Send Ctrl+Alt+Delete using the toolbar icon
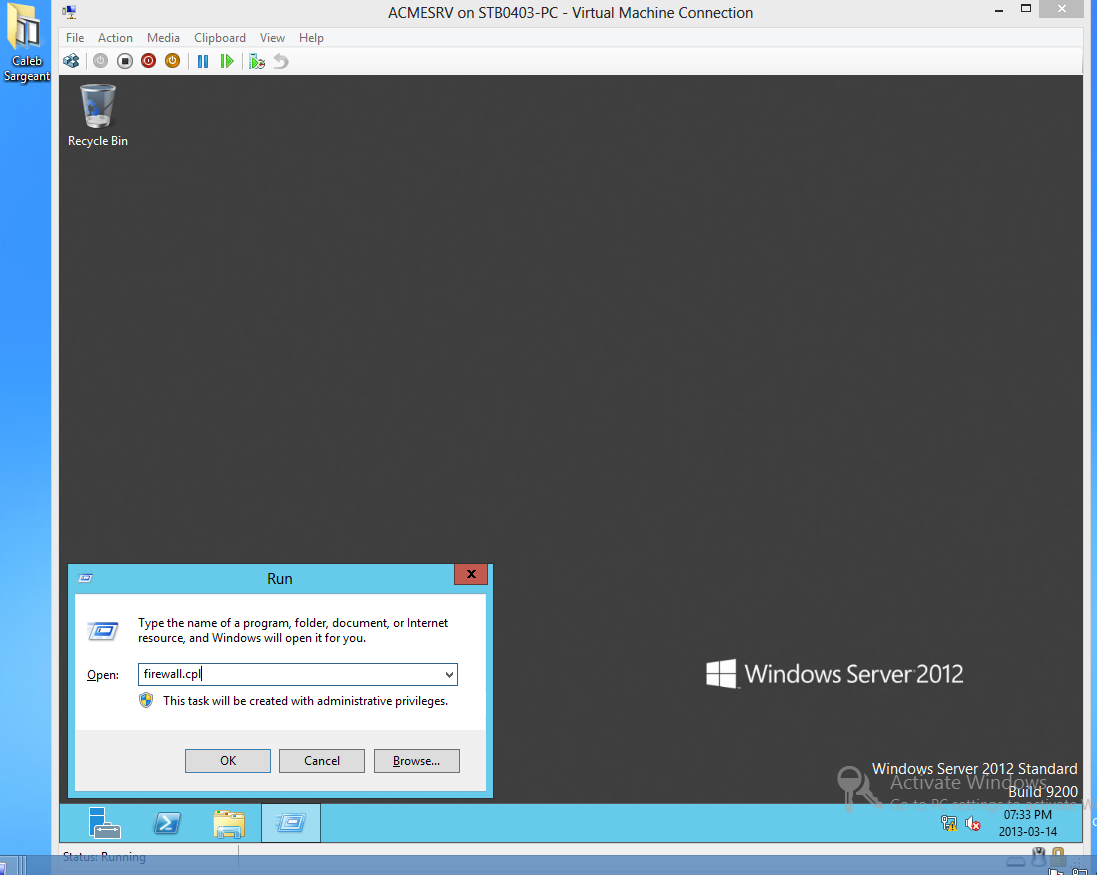 71,62
